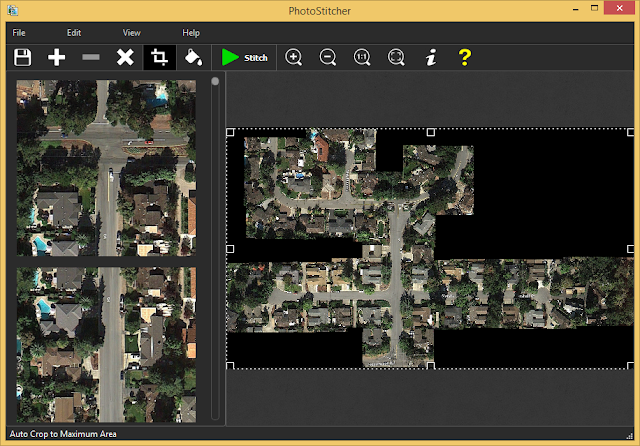Open help with yellow question mark
640x446 pixels.
(x=464, y=58)
